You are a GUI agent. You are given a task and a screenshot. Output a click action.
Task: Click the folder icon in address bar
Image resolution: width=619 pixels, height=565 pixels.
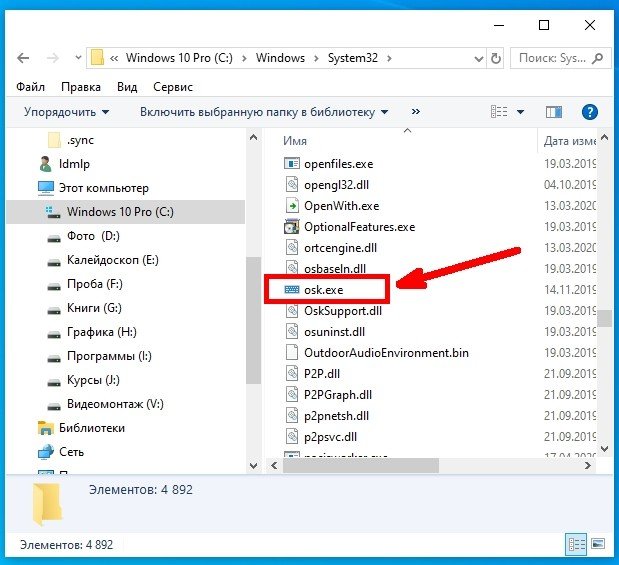[x=97, y=58]
